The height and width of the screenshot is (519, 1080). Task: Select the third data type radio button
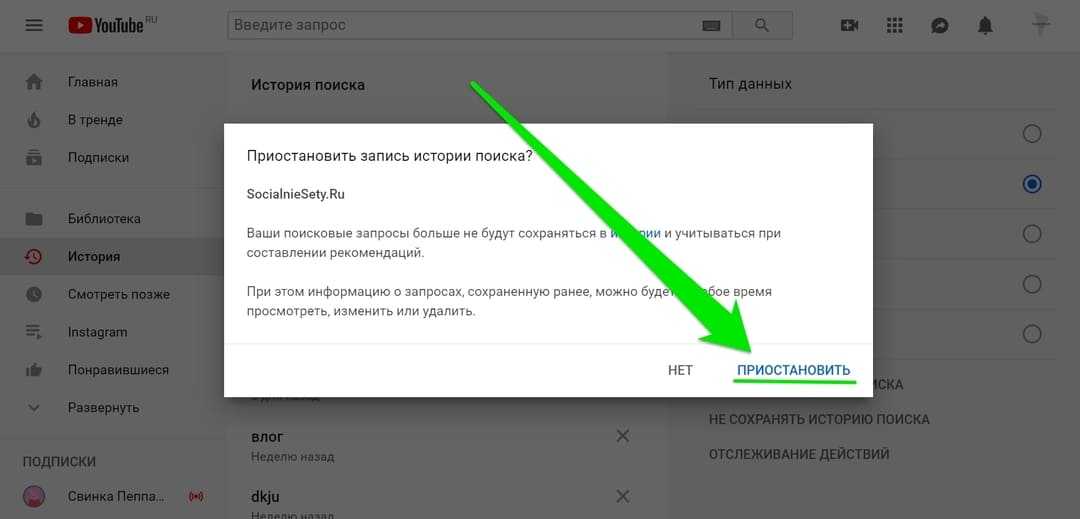coord(1031,234)
